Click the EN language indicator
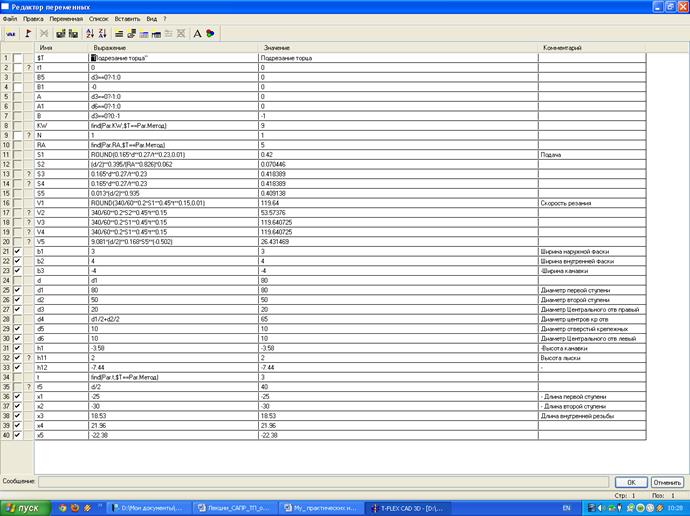690x516 pixels. click(566, 508)
